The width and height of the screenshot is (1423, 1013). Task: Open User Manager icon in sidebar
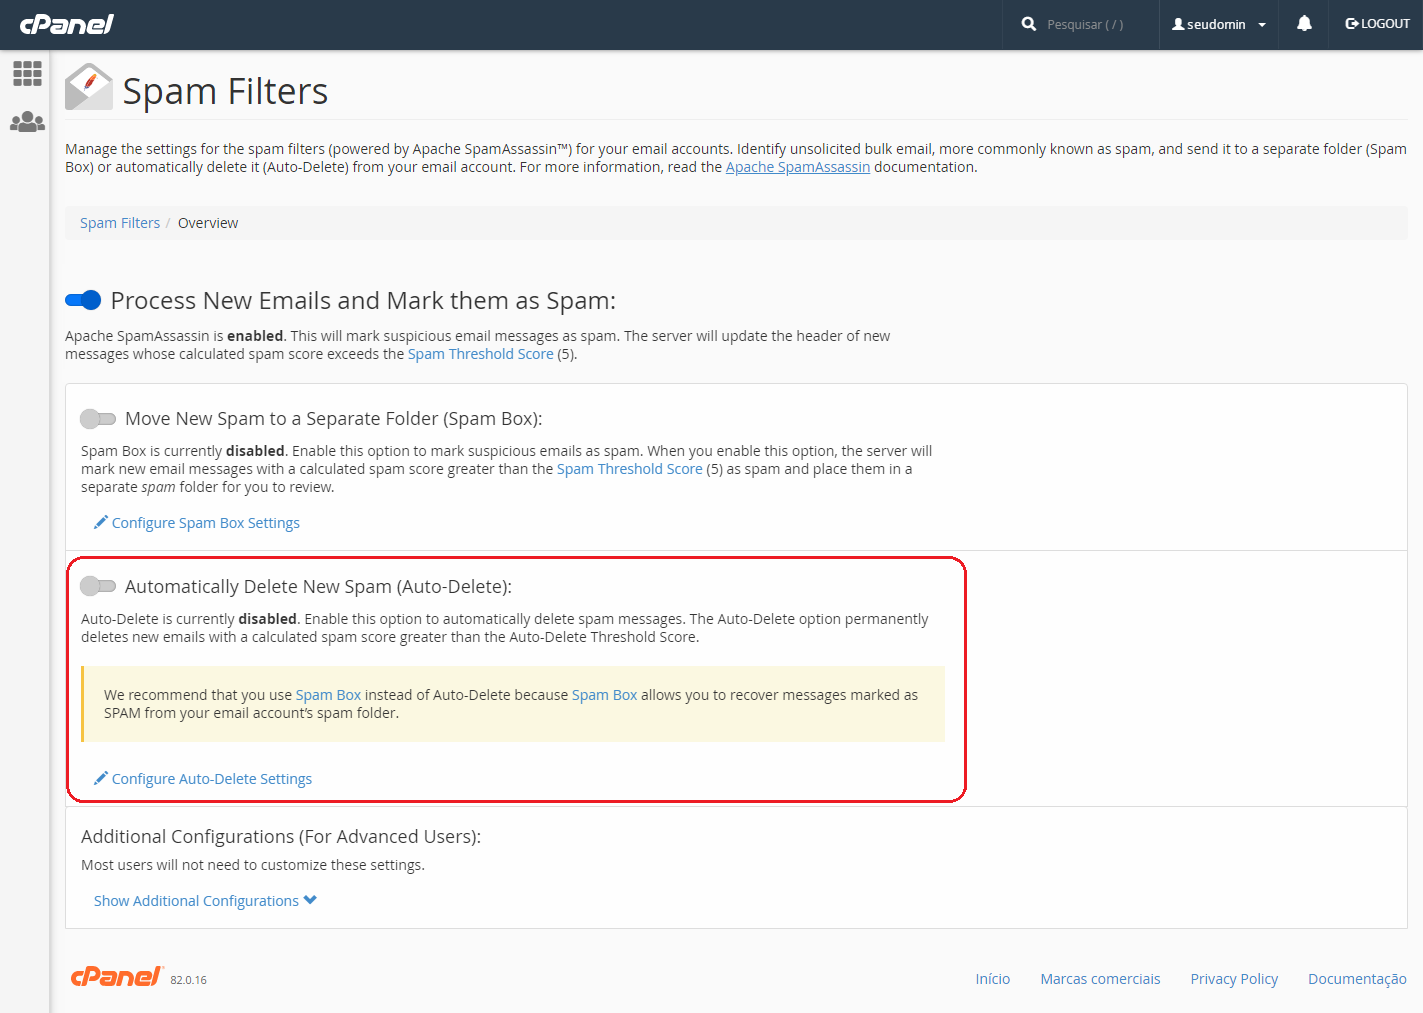[27, 122]
